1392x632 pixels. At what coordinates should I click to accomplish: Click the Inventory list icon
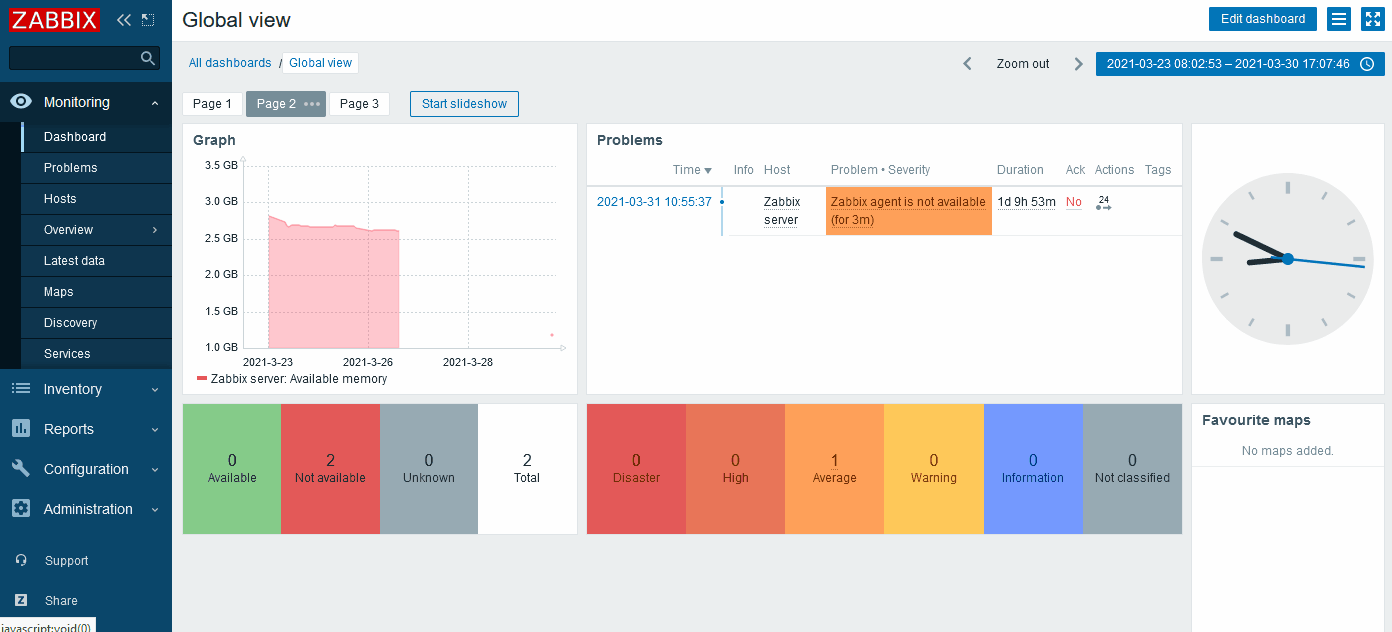[21, 389]
